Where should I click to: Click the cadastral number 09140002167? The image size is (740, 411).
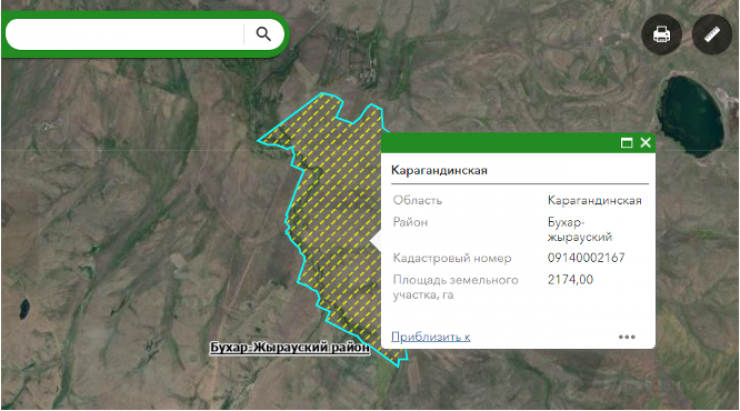click(x=586, y=258)
